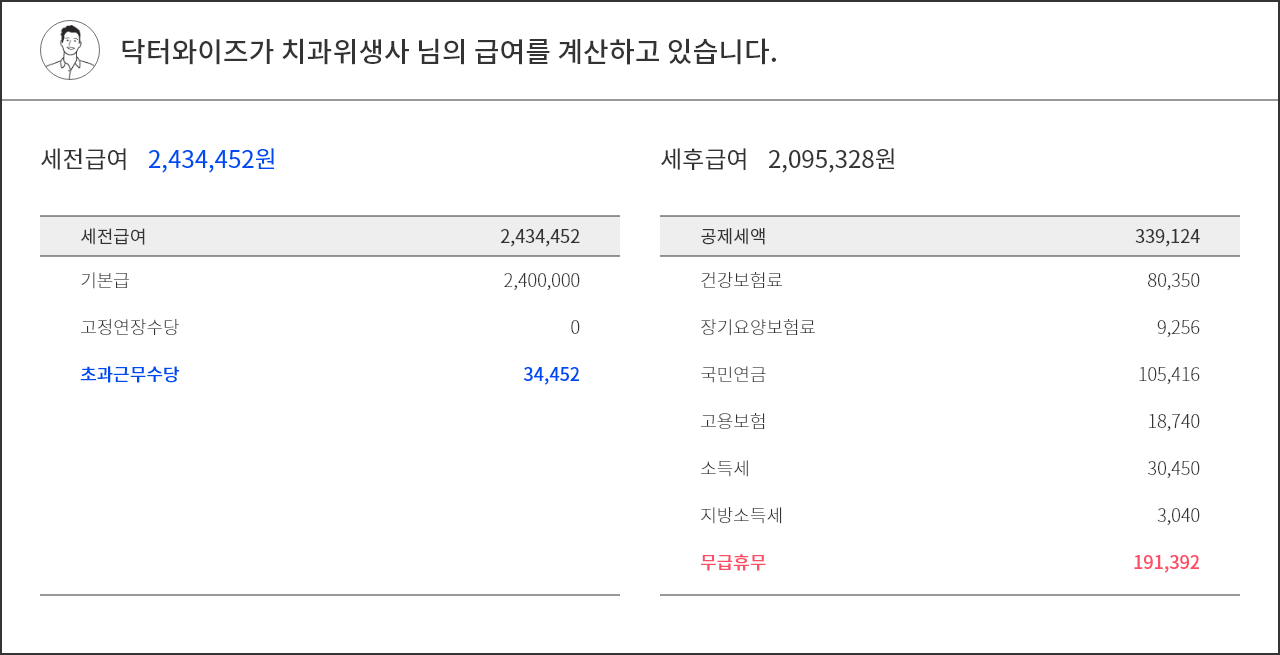Click the 2,400,000 base pay amount

tap(541, 280)
